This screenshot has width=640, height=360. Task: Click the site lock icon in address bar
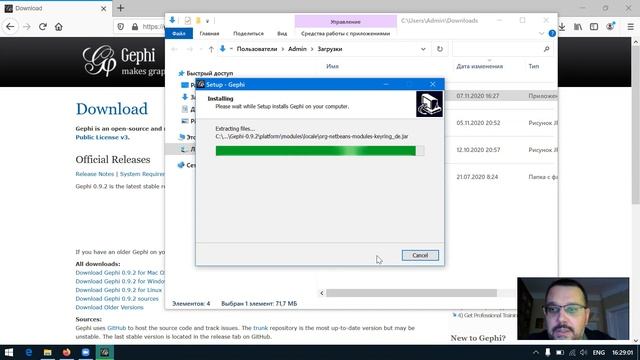click(x=135, y=27)
